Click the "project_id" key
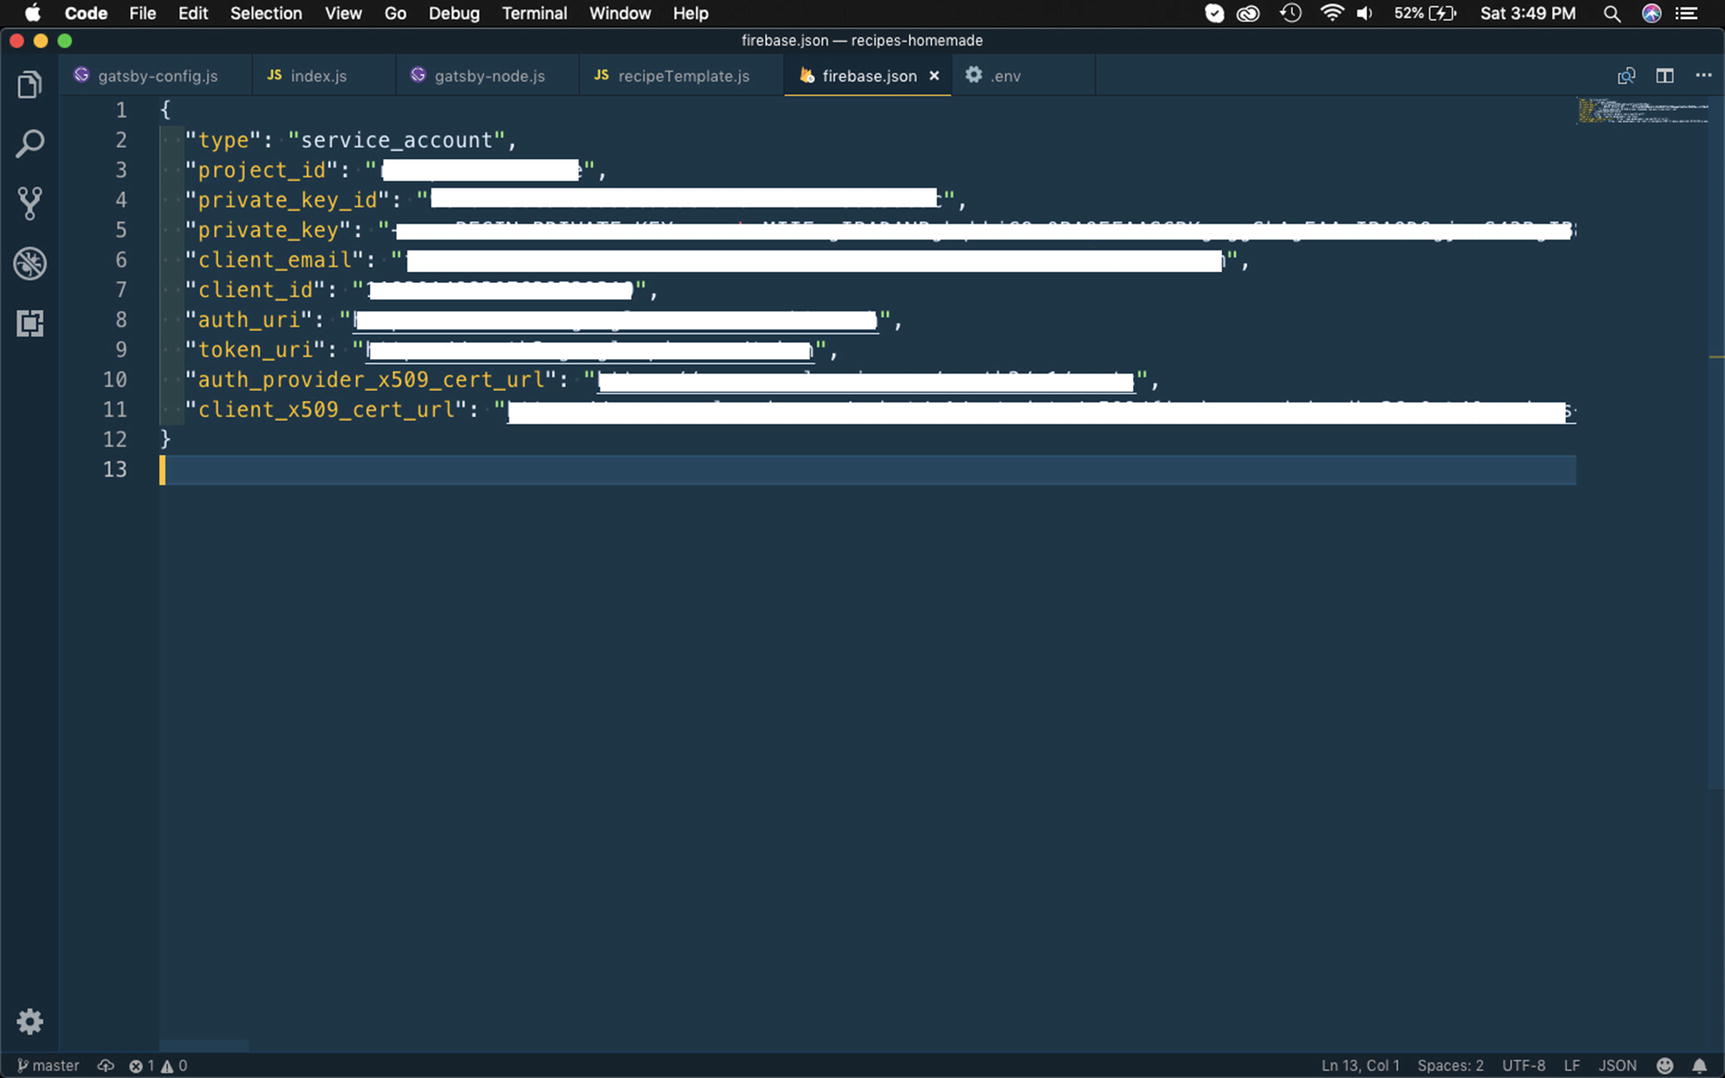This screenshot has width=1725, height=1078. [x=262, y=170]
